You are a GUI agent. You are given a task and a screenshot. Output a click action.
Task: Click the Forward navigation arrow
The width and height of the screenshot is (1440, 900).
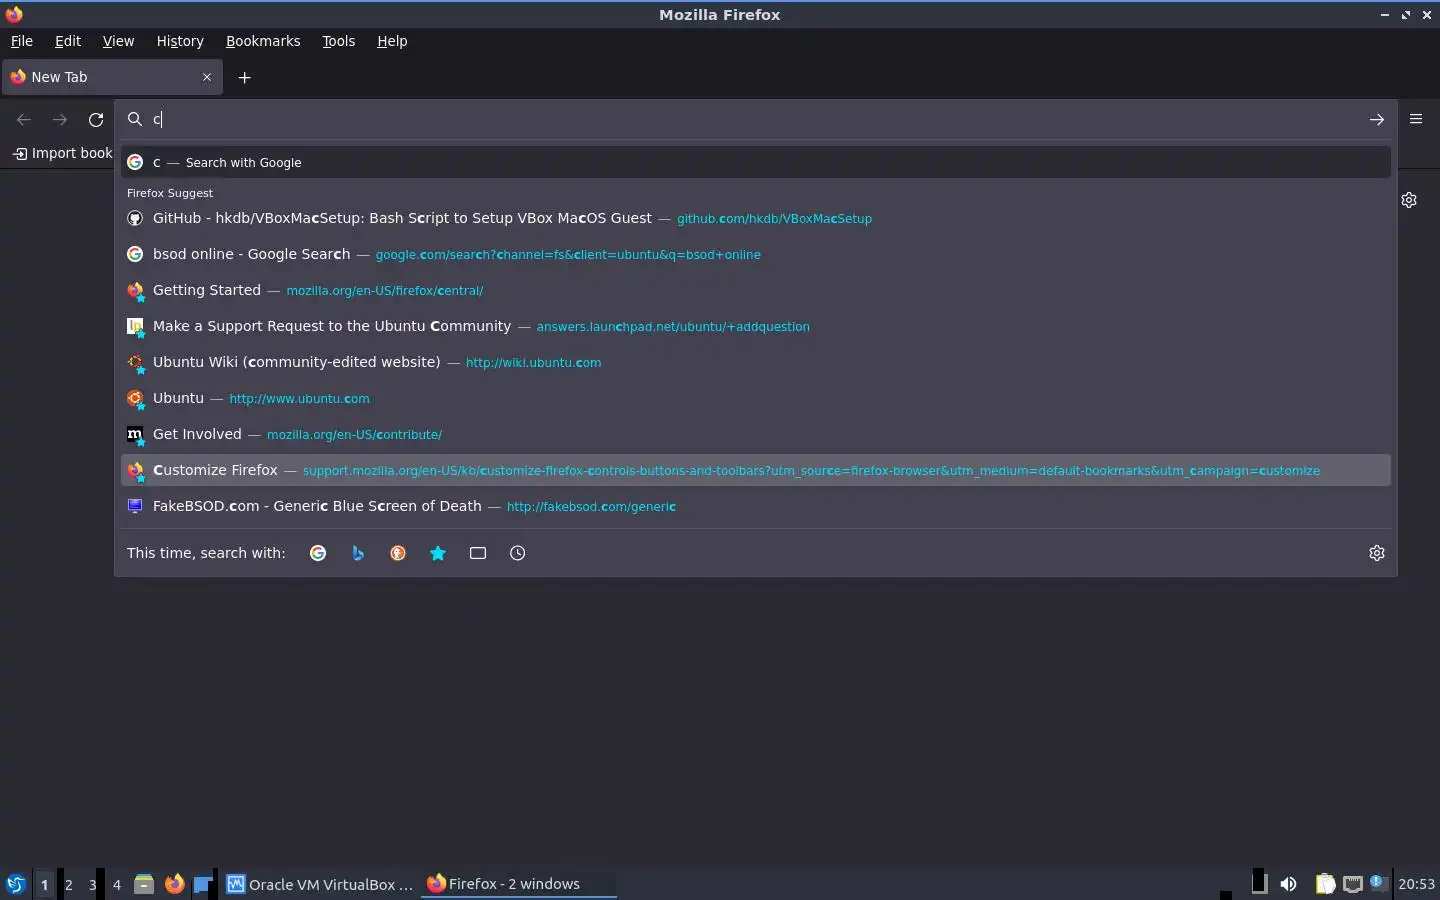point(60,119)
